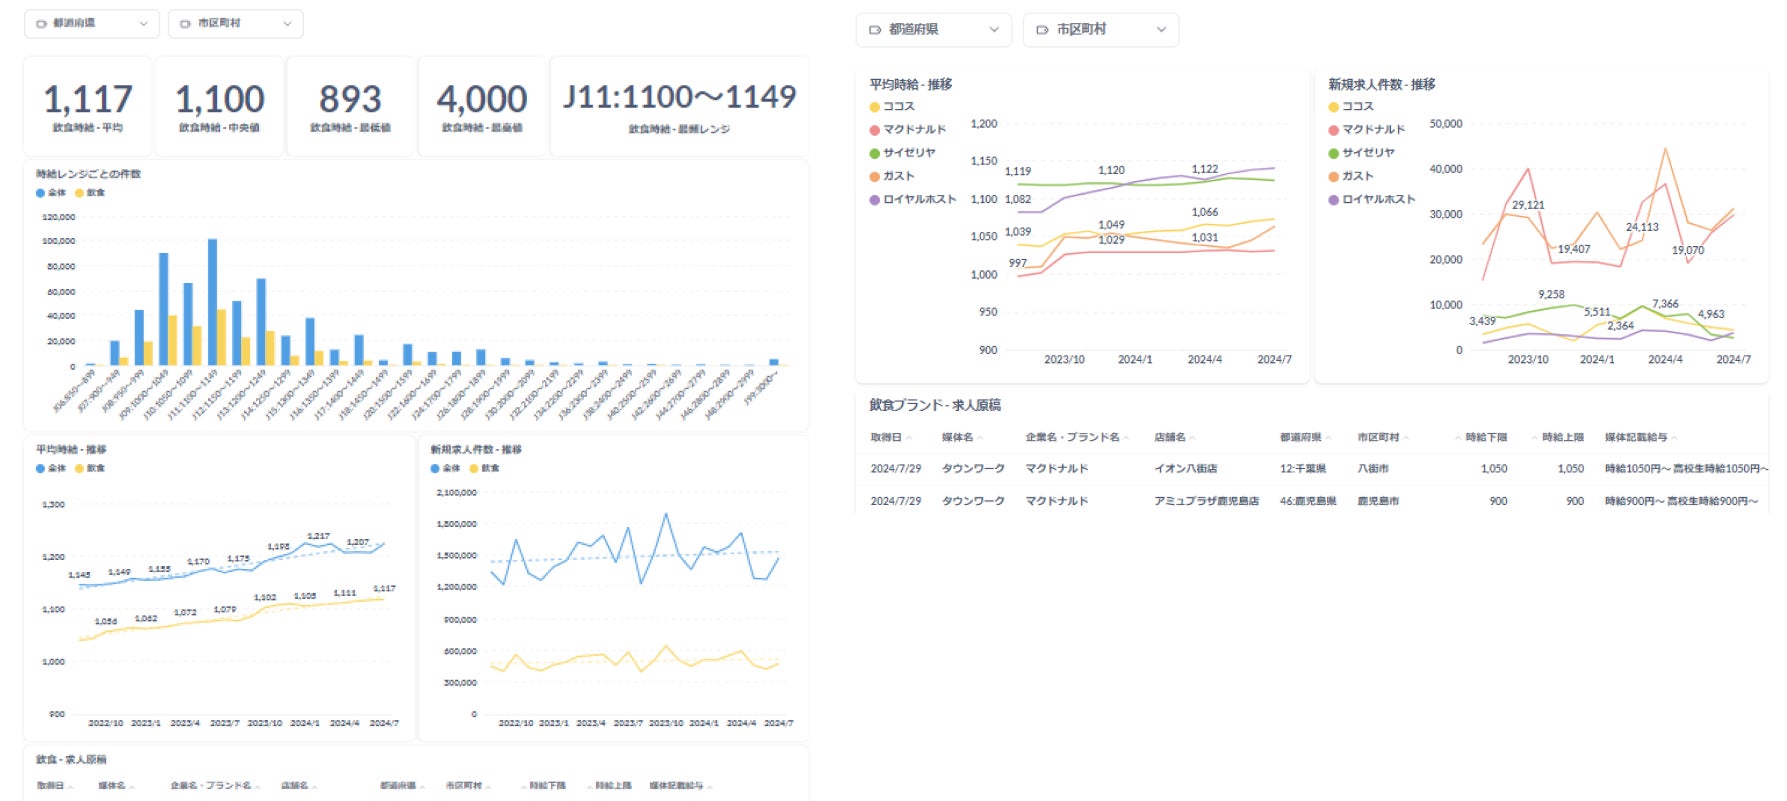Click the 1,117 飲食時給 - 平均 card
This screenshot has width=1787, height=801.
tap(88, 106)
